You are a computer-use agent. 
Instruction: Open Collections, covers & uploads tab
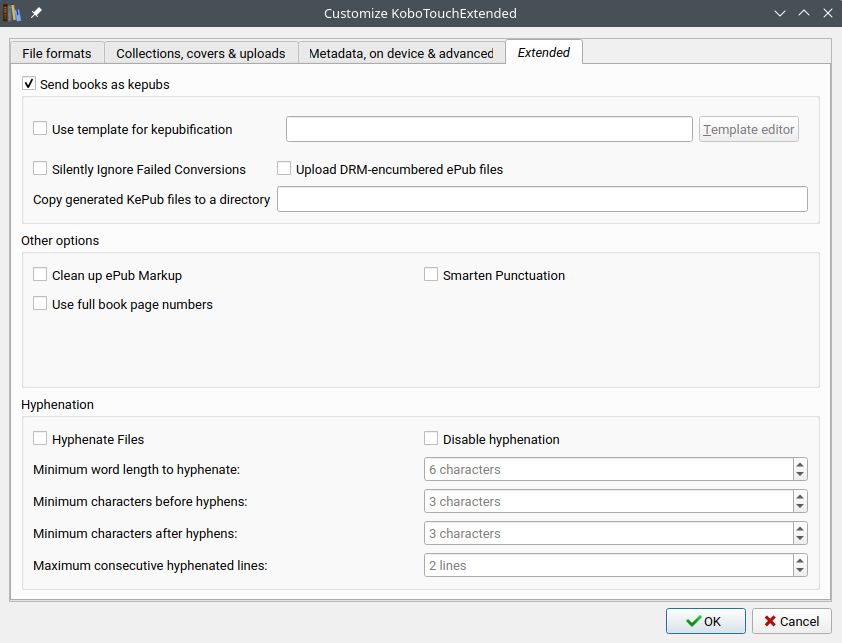pos(201,53)
